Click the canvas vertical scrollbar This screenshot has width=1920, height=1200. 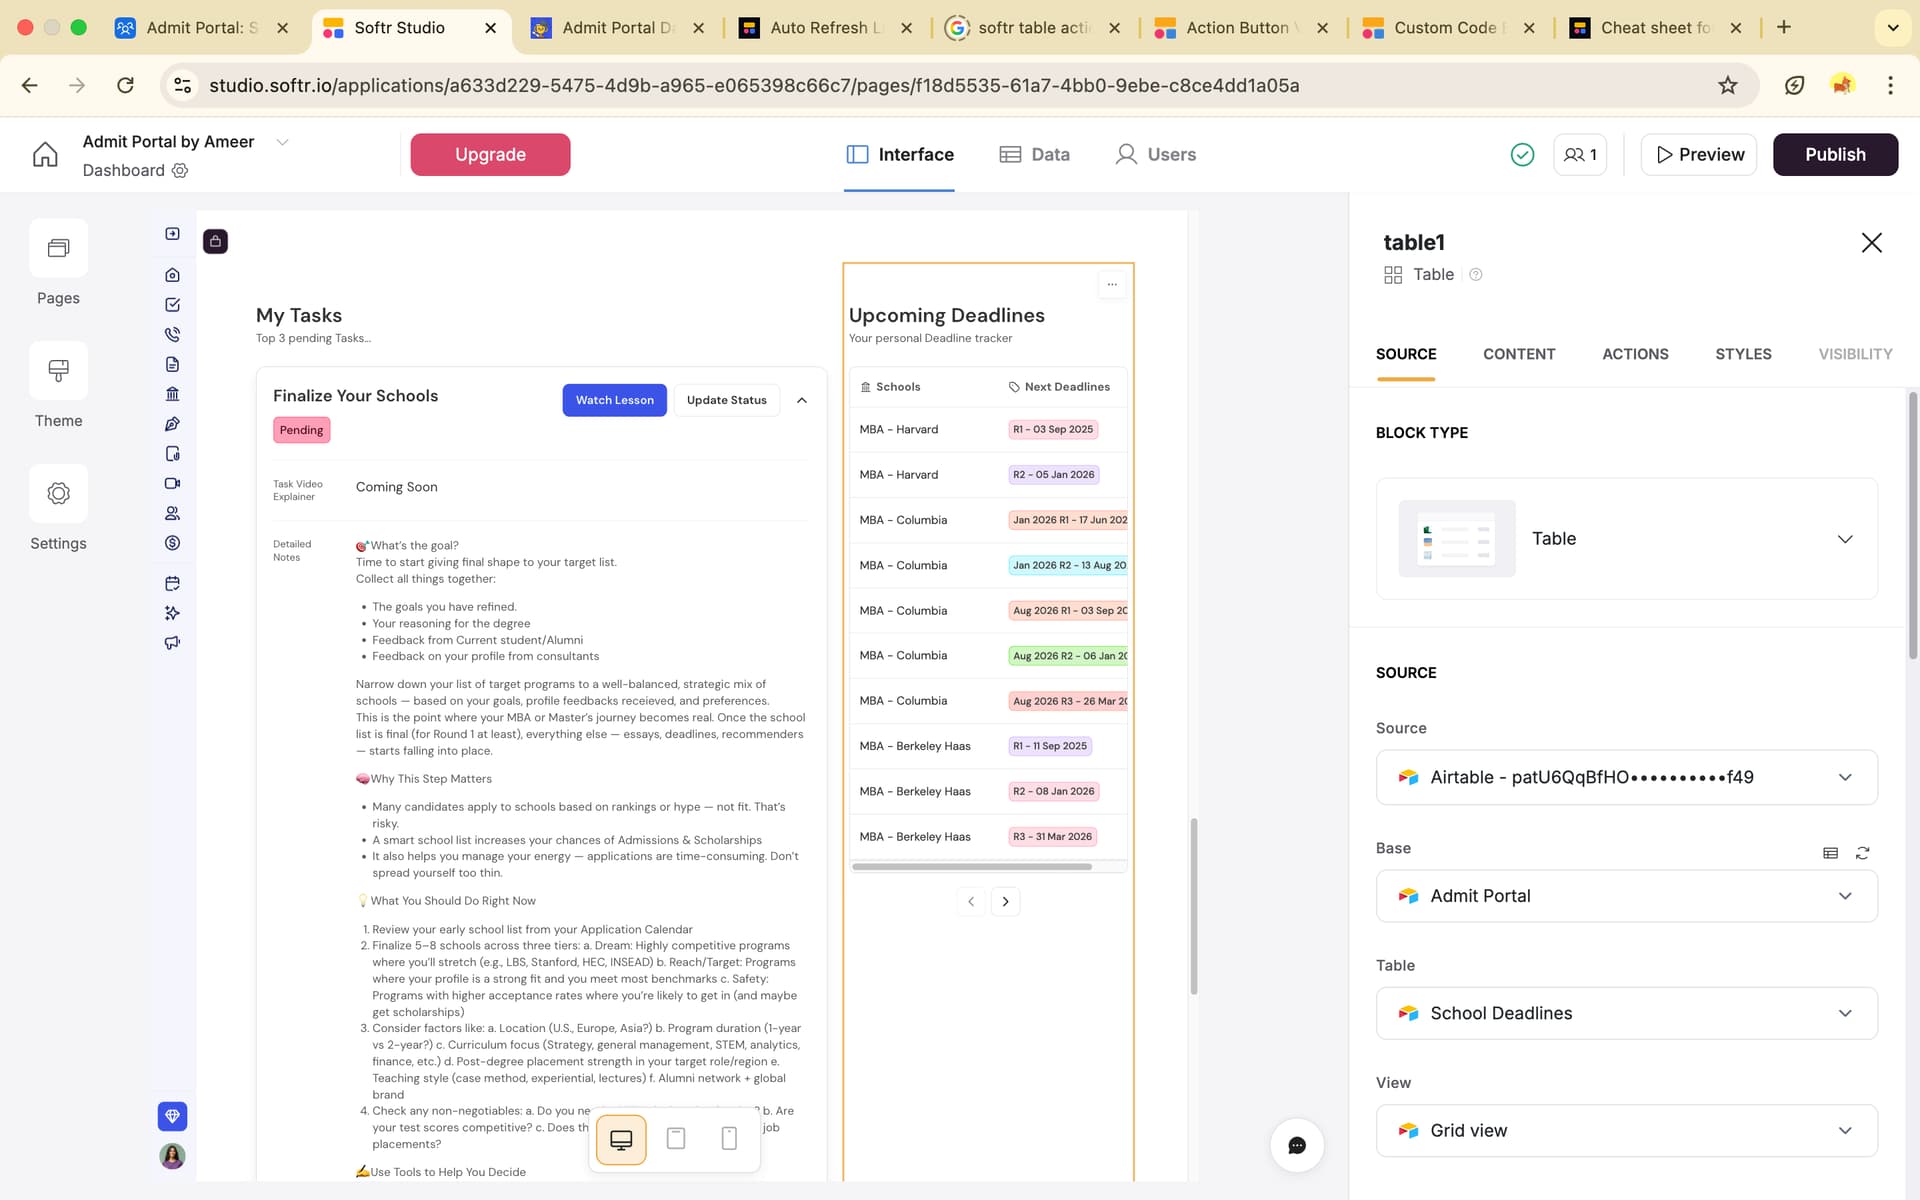pyautogui.click(x=1193, y=906)
